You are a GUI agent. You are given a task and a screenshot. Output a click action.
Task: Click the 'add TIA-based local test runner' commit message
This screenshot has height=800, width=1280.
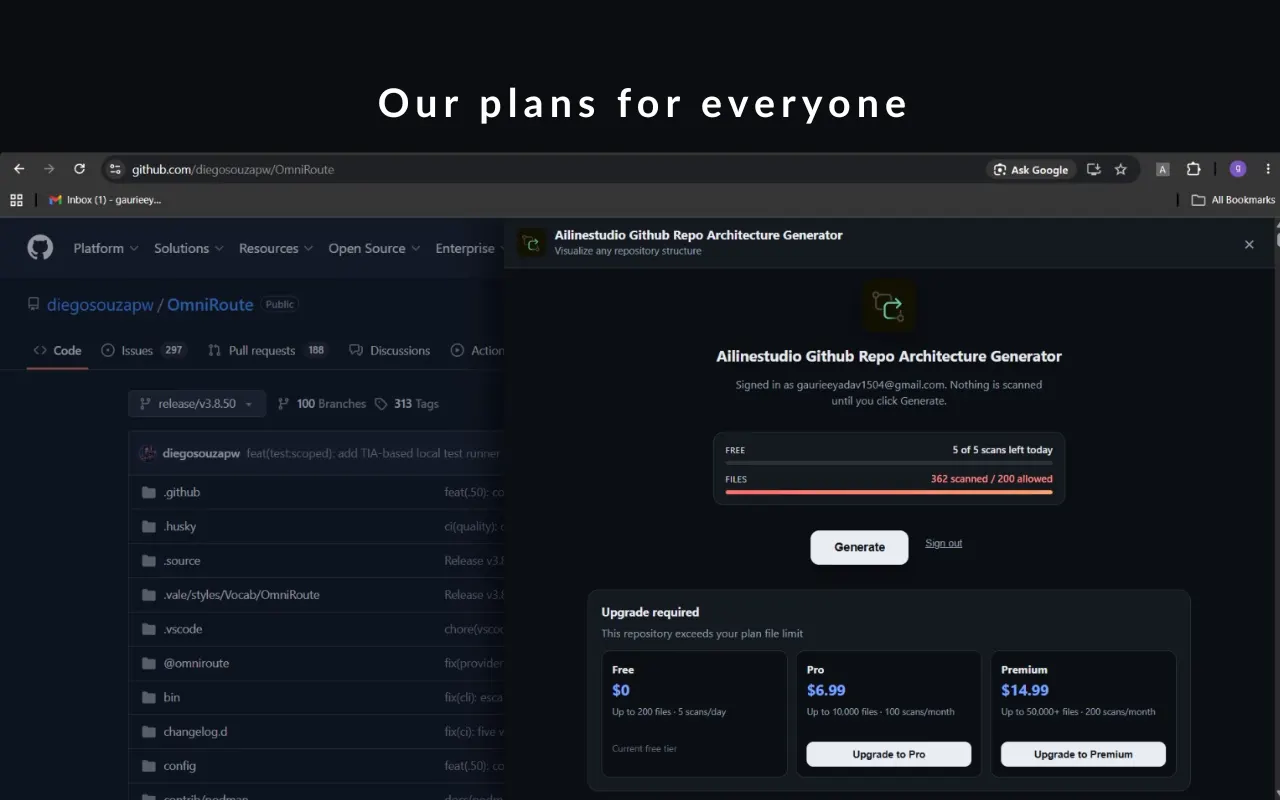[373, 453]
